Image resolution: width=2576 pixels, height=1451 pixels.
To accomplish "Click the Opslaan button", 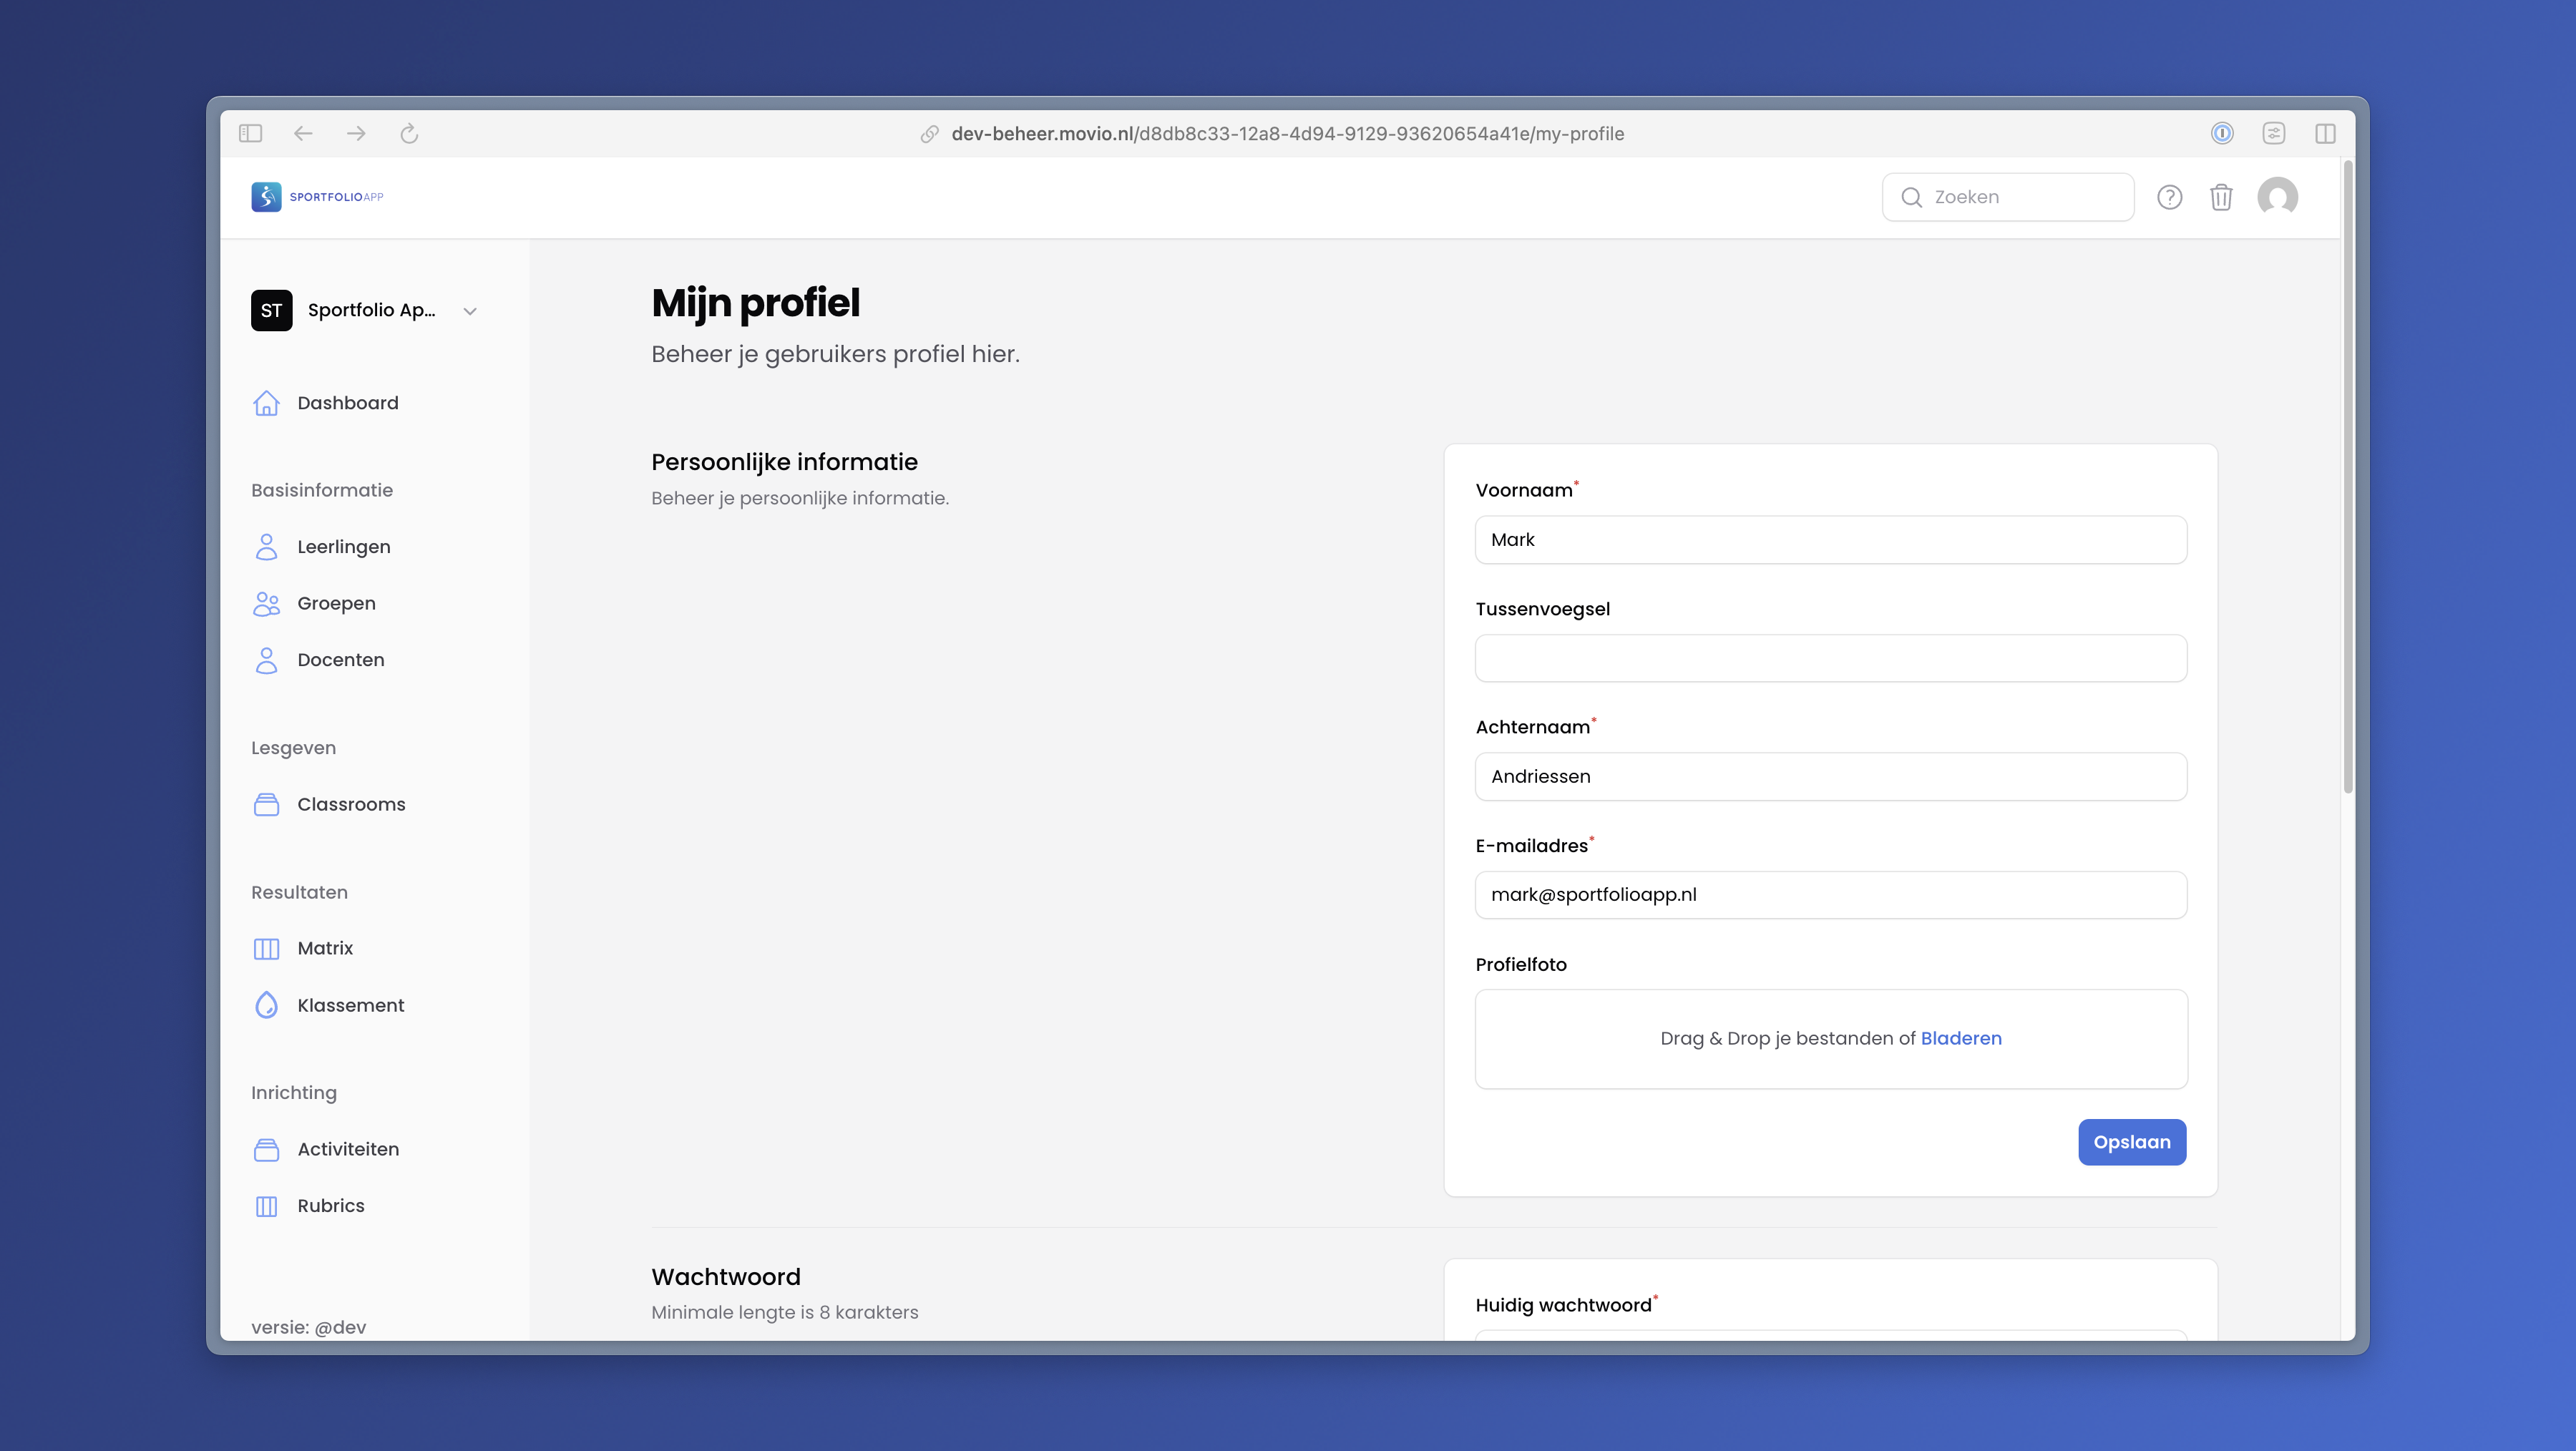I will 2131,1142.
